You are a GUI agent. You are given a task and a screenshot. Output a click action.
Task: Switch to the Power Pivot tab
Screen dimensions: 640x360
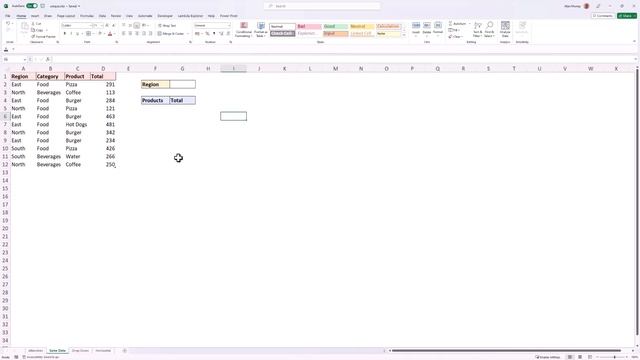point(229,16)
